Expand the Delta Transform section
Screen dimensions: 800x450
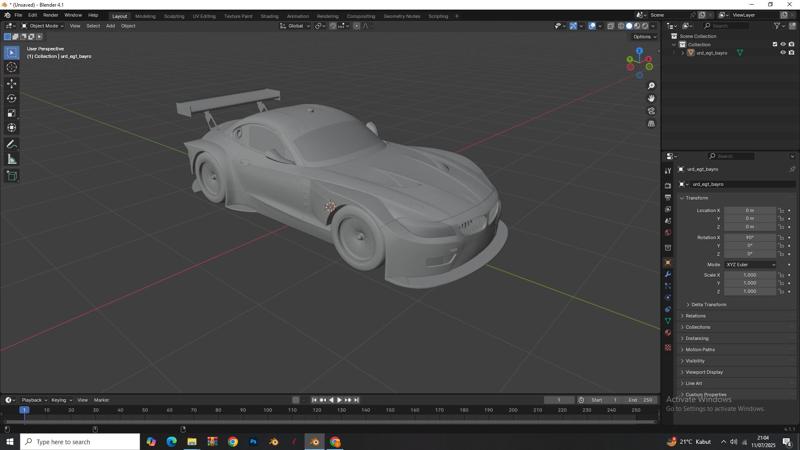pos(708,304)
